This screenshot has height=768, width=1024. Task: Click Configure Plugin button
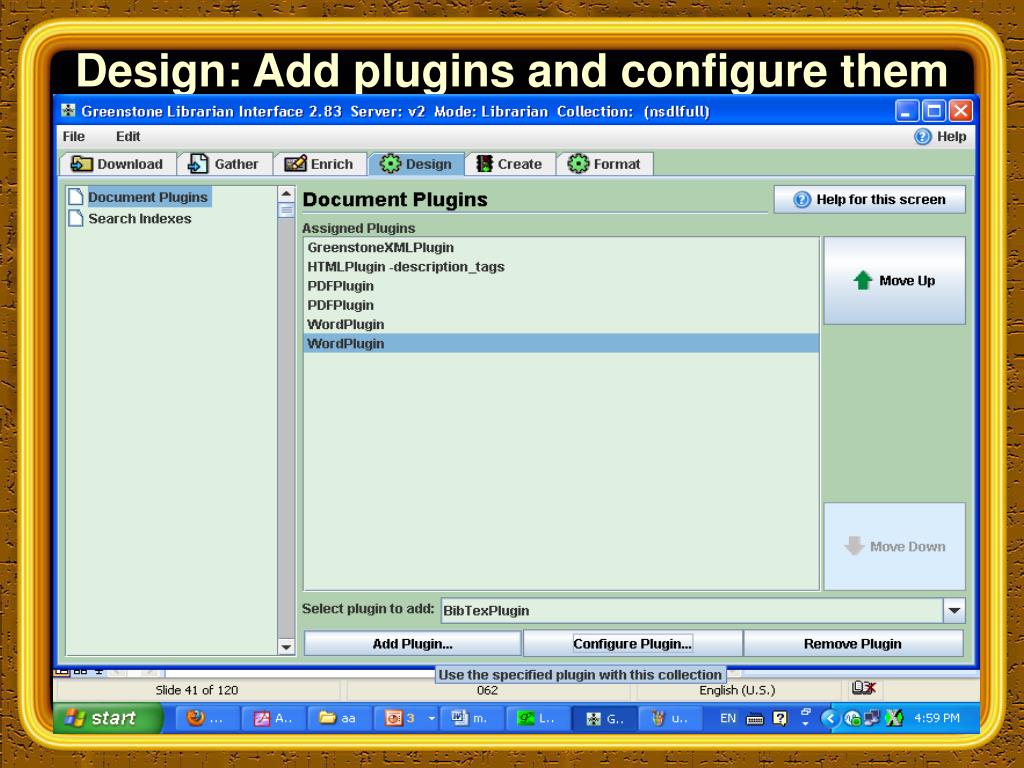pos(632,644)
